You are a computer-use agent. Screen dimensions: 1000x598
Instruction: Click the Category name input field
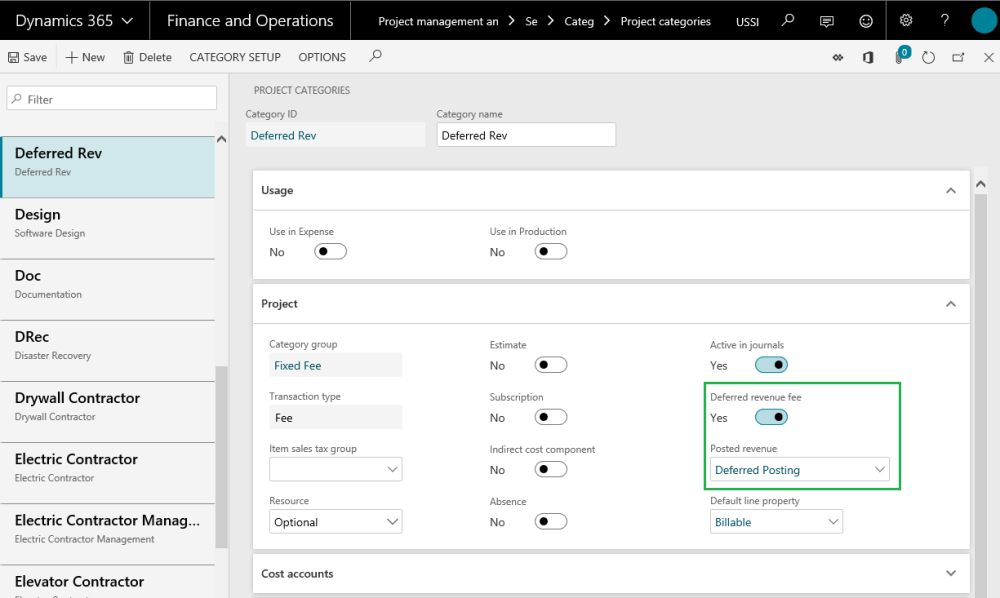526,135
